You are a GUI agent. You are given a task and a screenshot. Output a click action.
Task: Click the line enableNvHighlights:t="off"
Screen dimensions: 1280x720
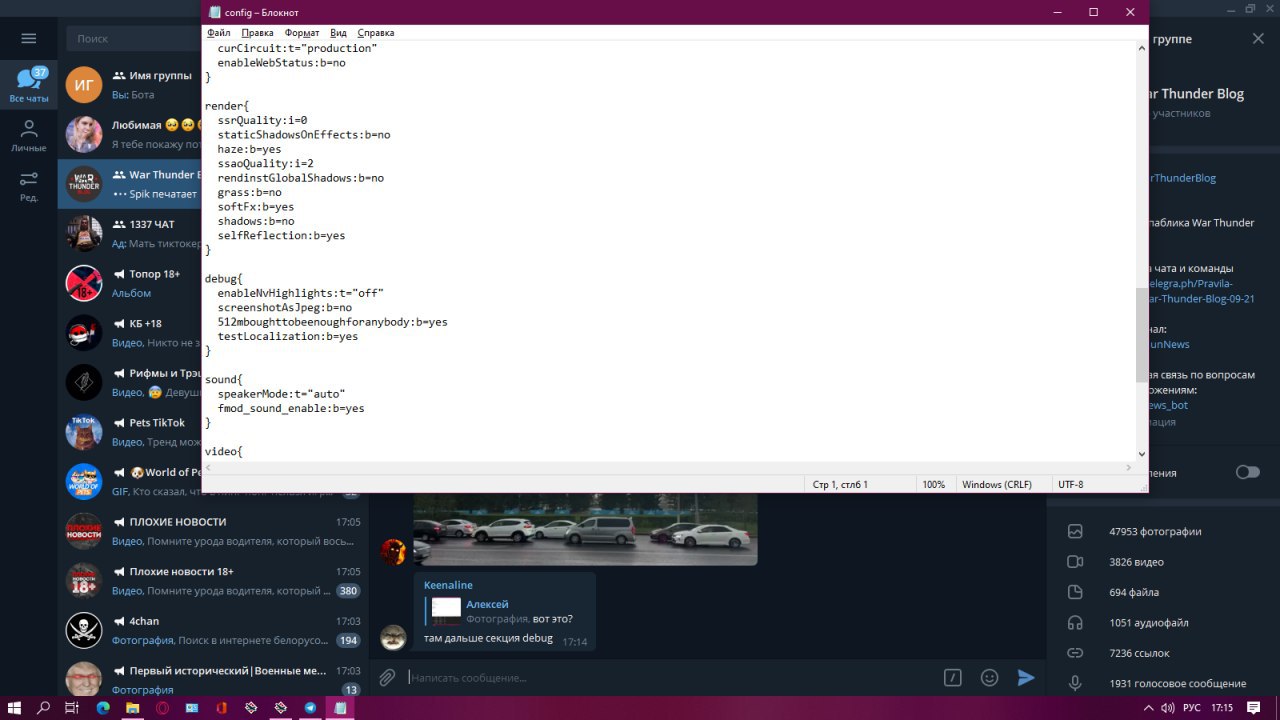click(x=300, y=293)
